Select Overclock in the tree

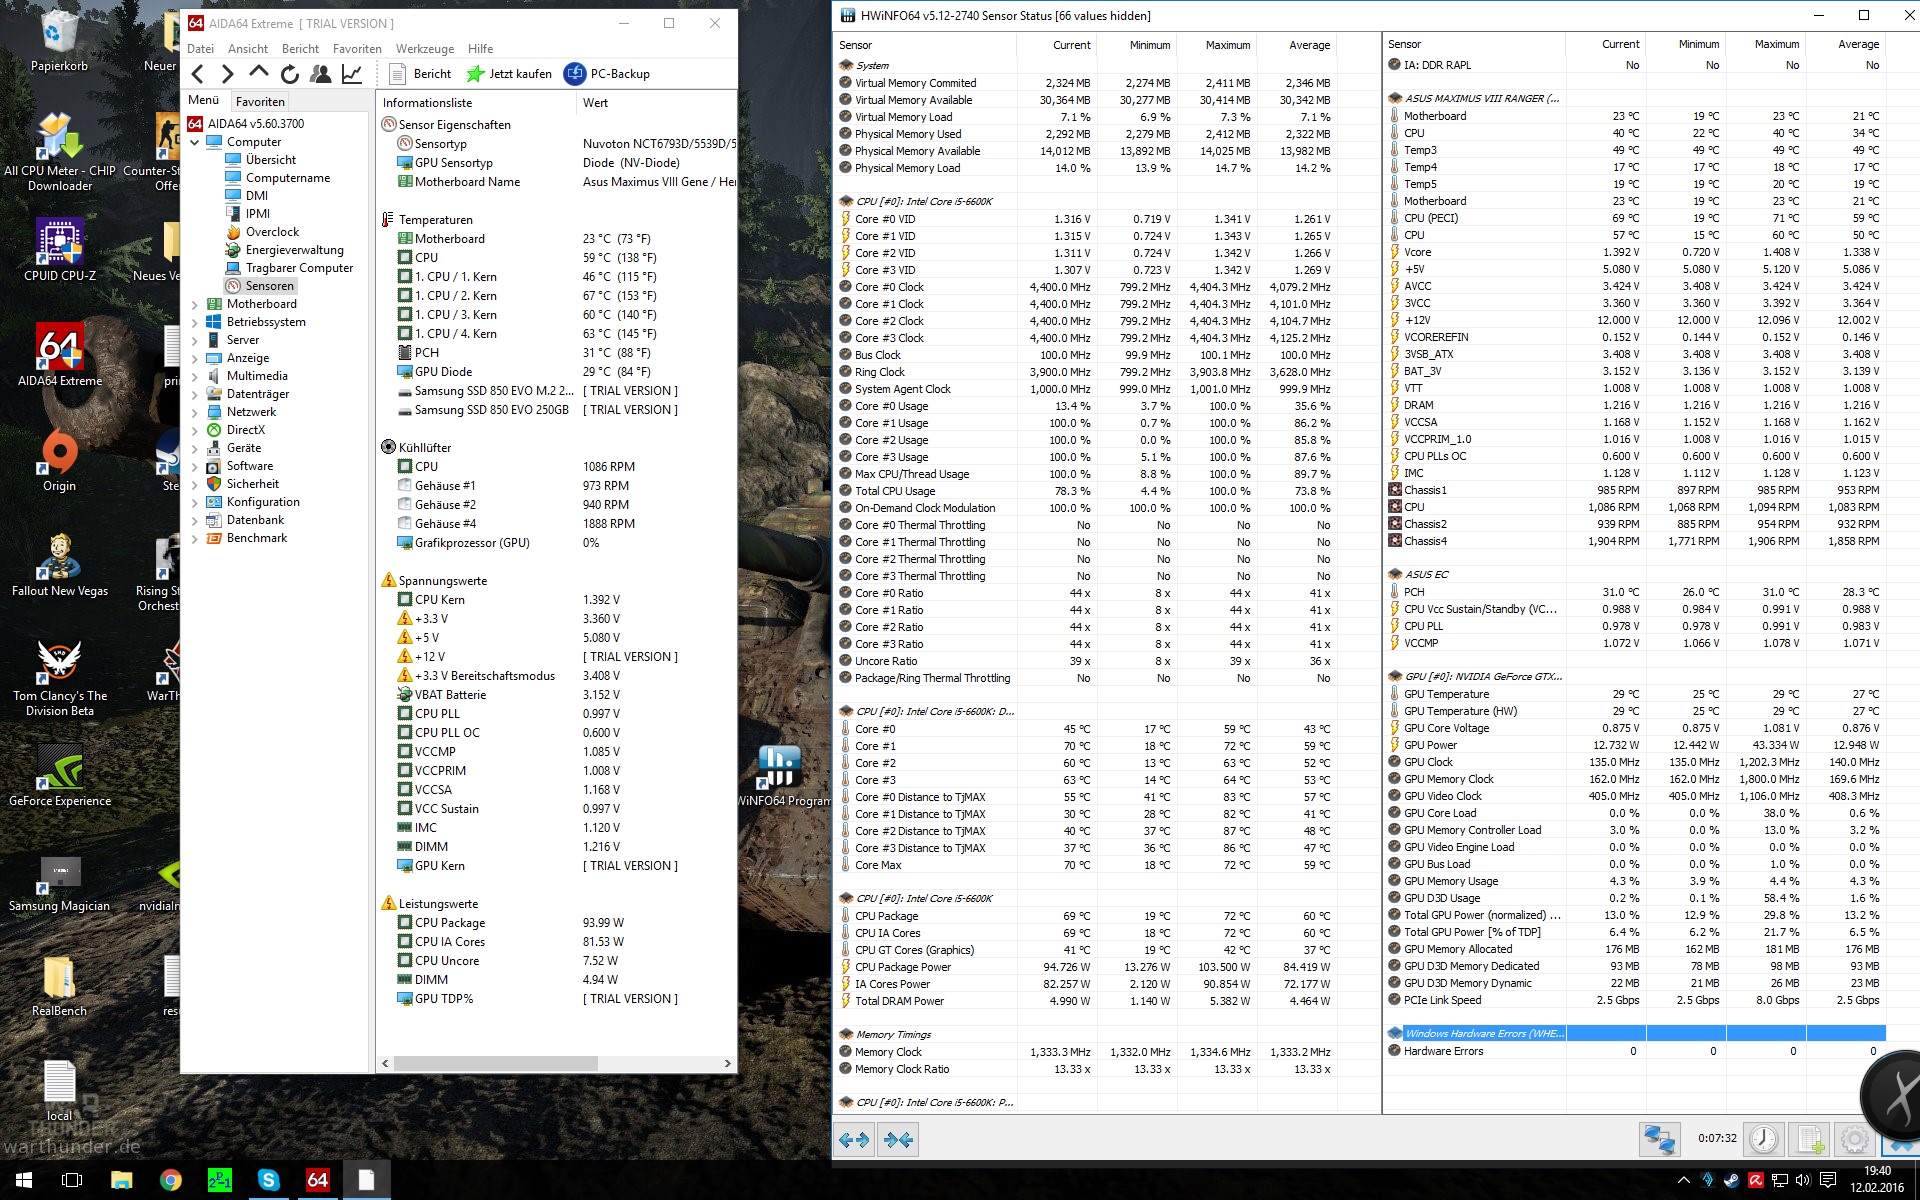(x=272, y=232)
